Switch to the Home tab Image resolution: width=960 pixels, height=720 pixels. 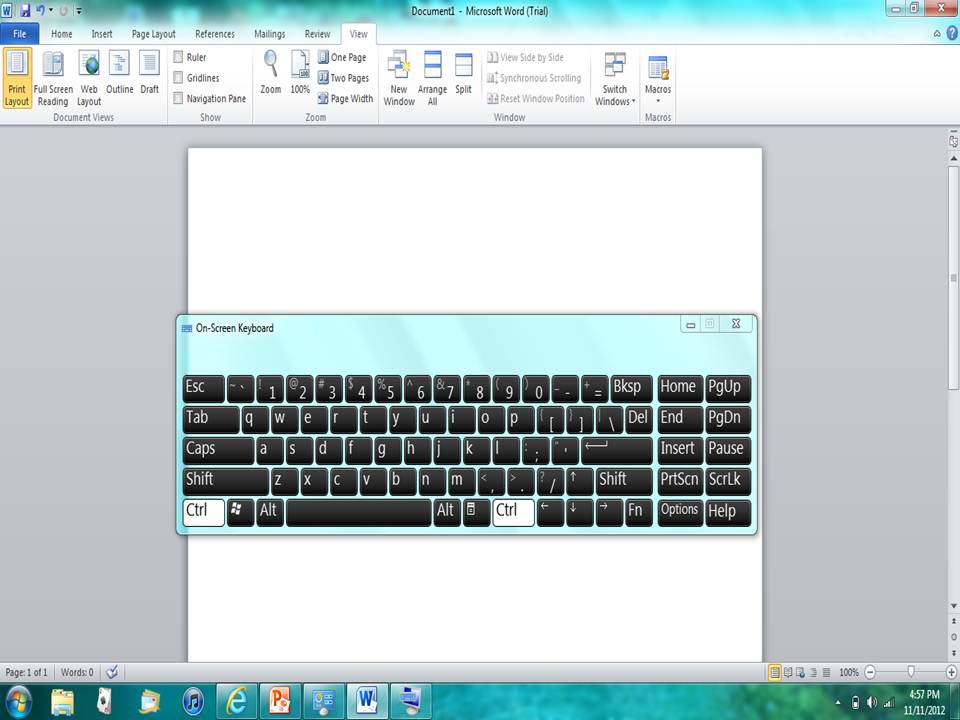point(61,34)
